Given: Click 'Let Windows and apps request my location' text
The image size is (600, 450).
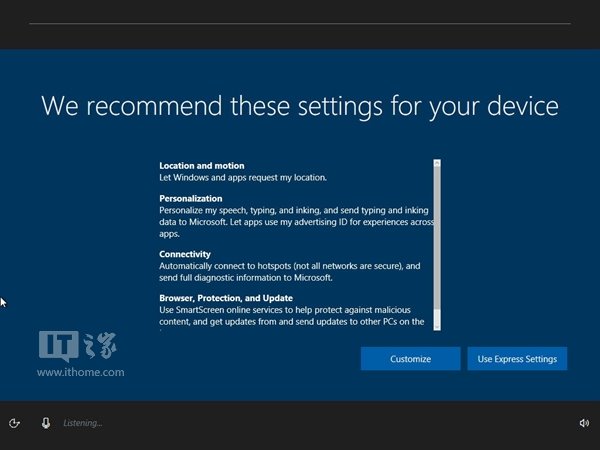Looking at the screenshot, I should point(243,178).
